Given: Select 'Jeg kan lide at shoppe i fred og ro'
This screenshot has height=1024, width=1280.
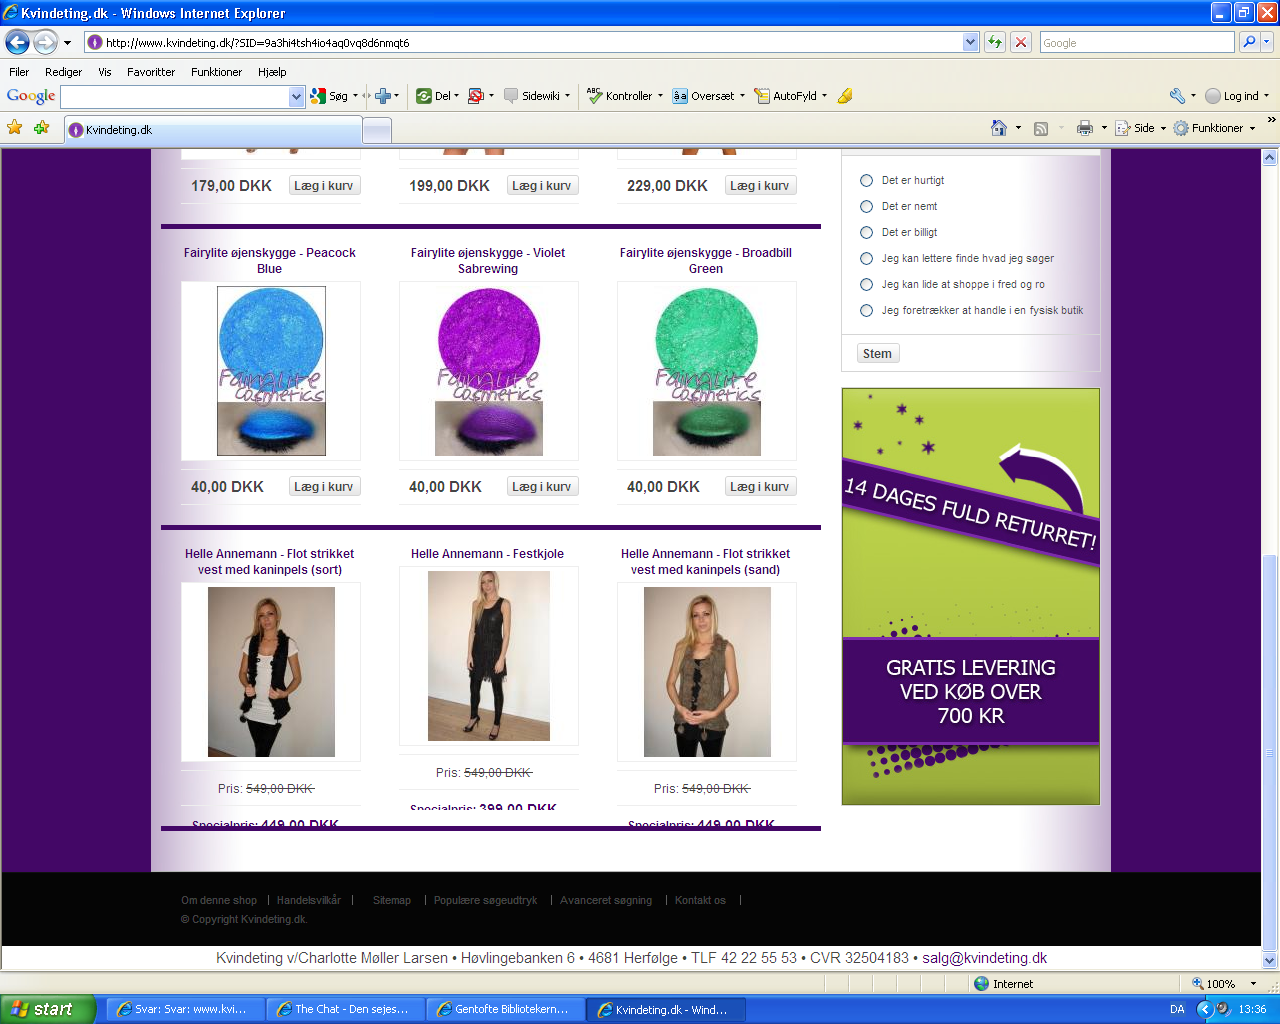Looking at the screenshot, I should click(x=867, y=285).
